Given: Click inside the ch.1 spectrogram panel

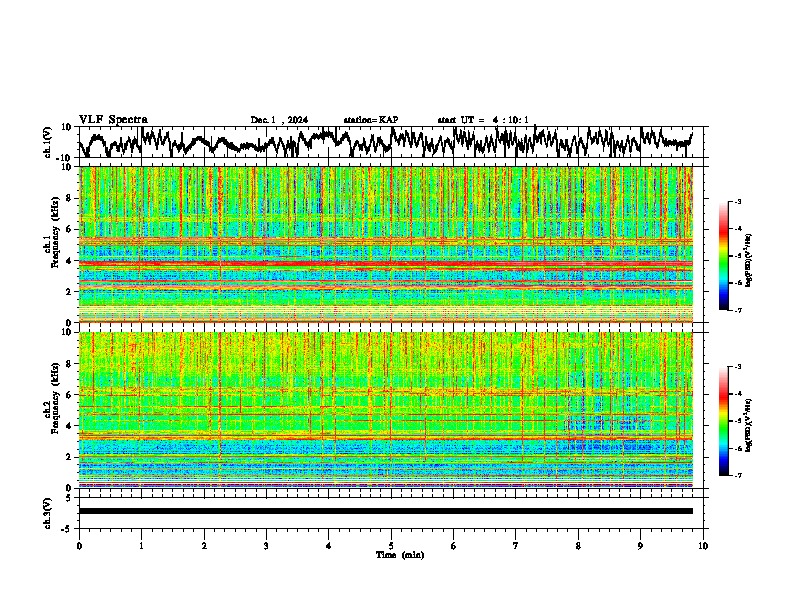Looking at the screenshot, I should [386, 244].
